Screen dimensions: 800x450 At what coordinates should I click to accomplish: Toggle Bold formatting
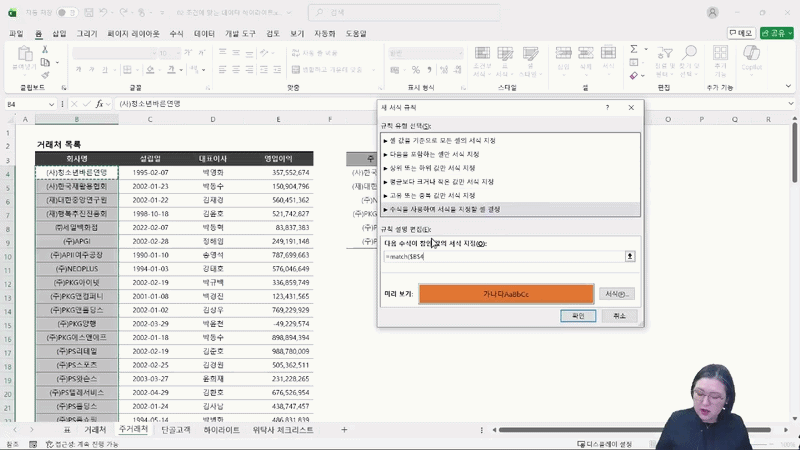(79, 69)
